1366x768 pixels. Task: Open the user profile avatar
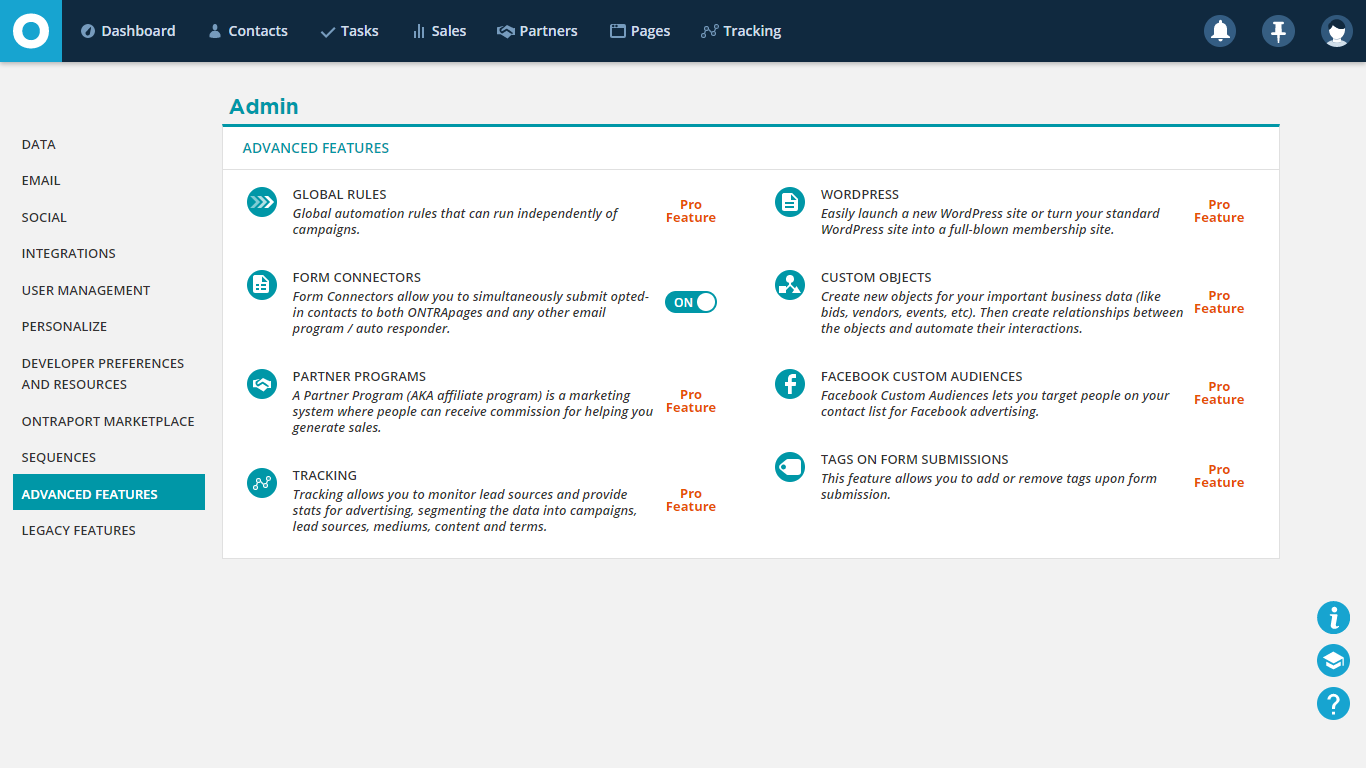(x=1336, y=31)
